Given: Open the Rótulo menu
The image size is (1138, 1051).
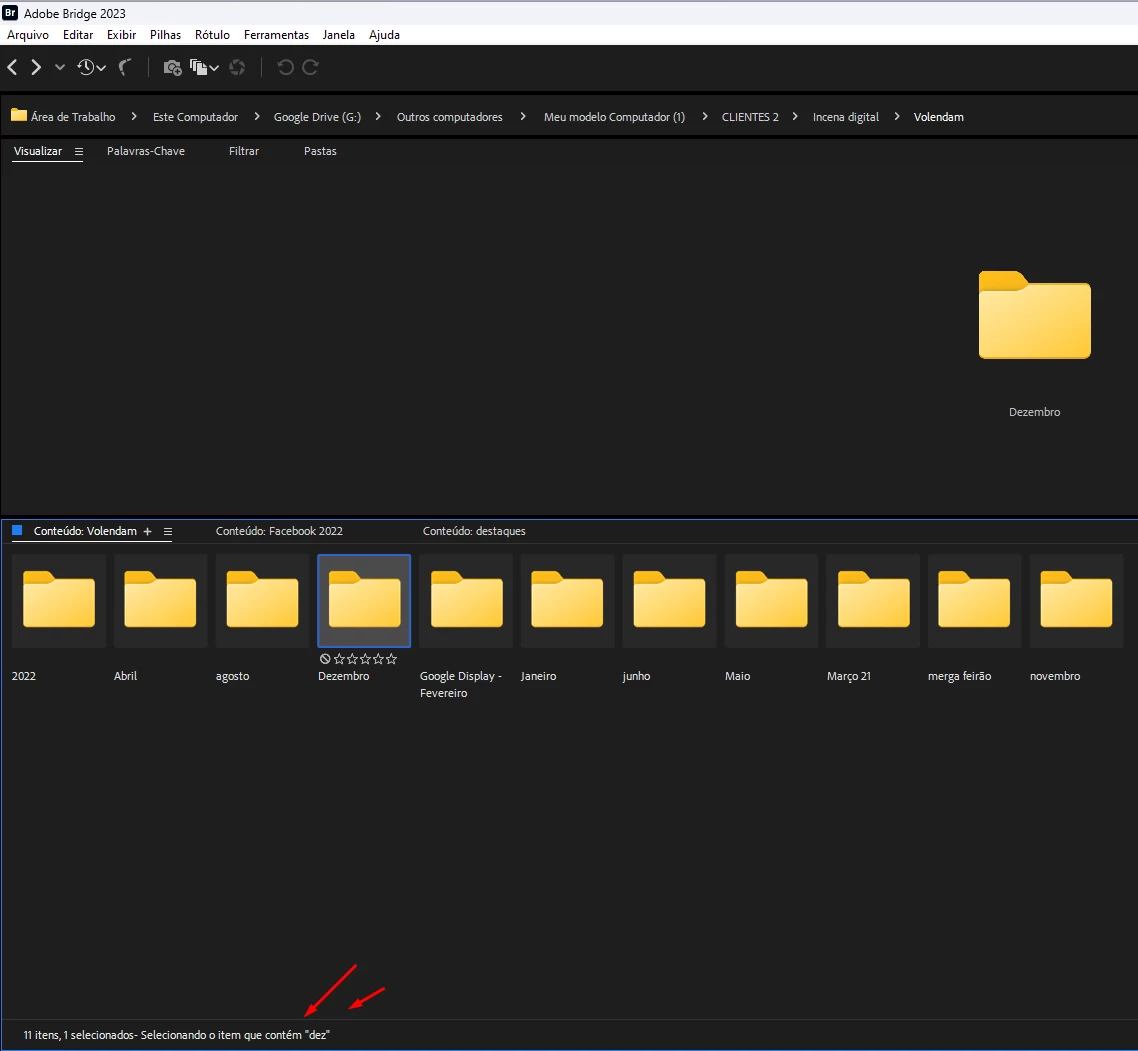Looking at the screenshot, I should [x=212, y=35].
